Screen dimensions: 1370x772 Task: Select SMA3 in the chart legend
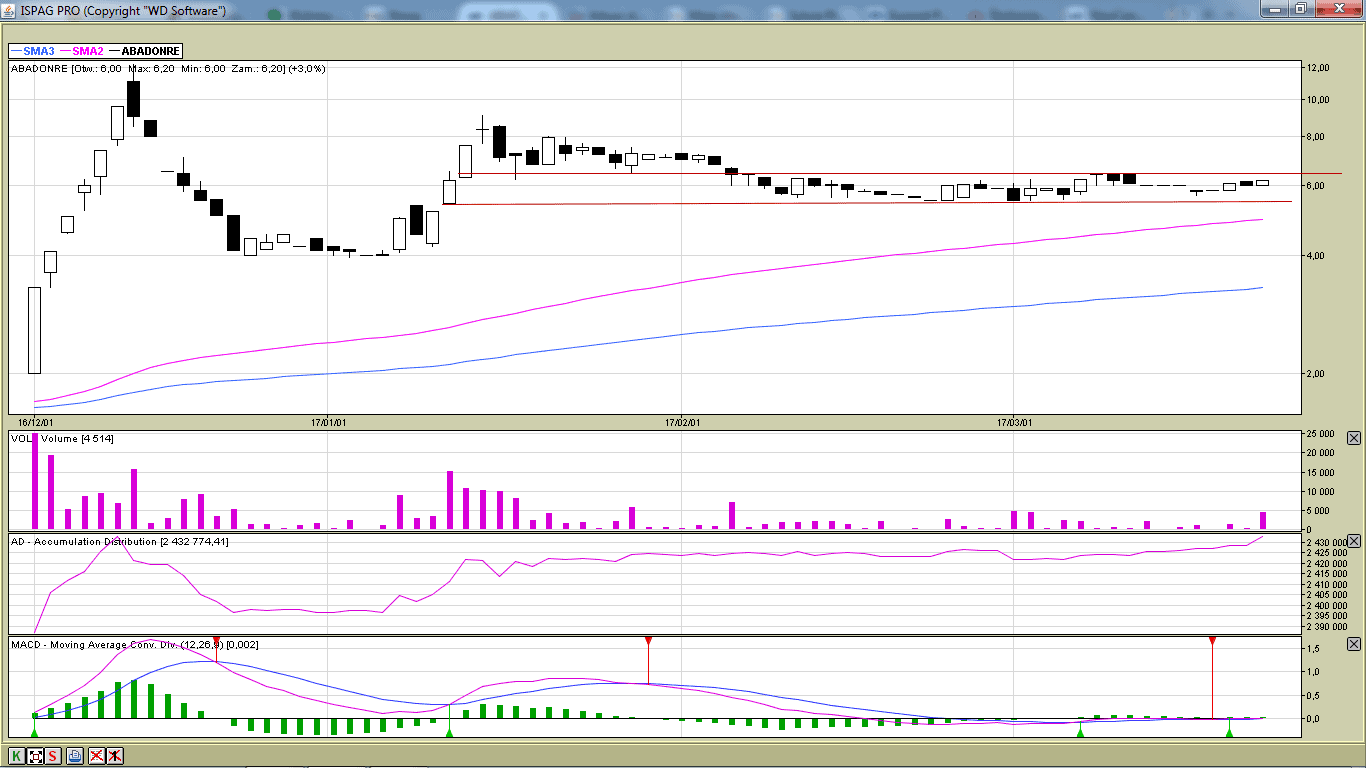click(33, 51)
